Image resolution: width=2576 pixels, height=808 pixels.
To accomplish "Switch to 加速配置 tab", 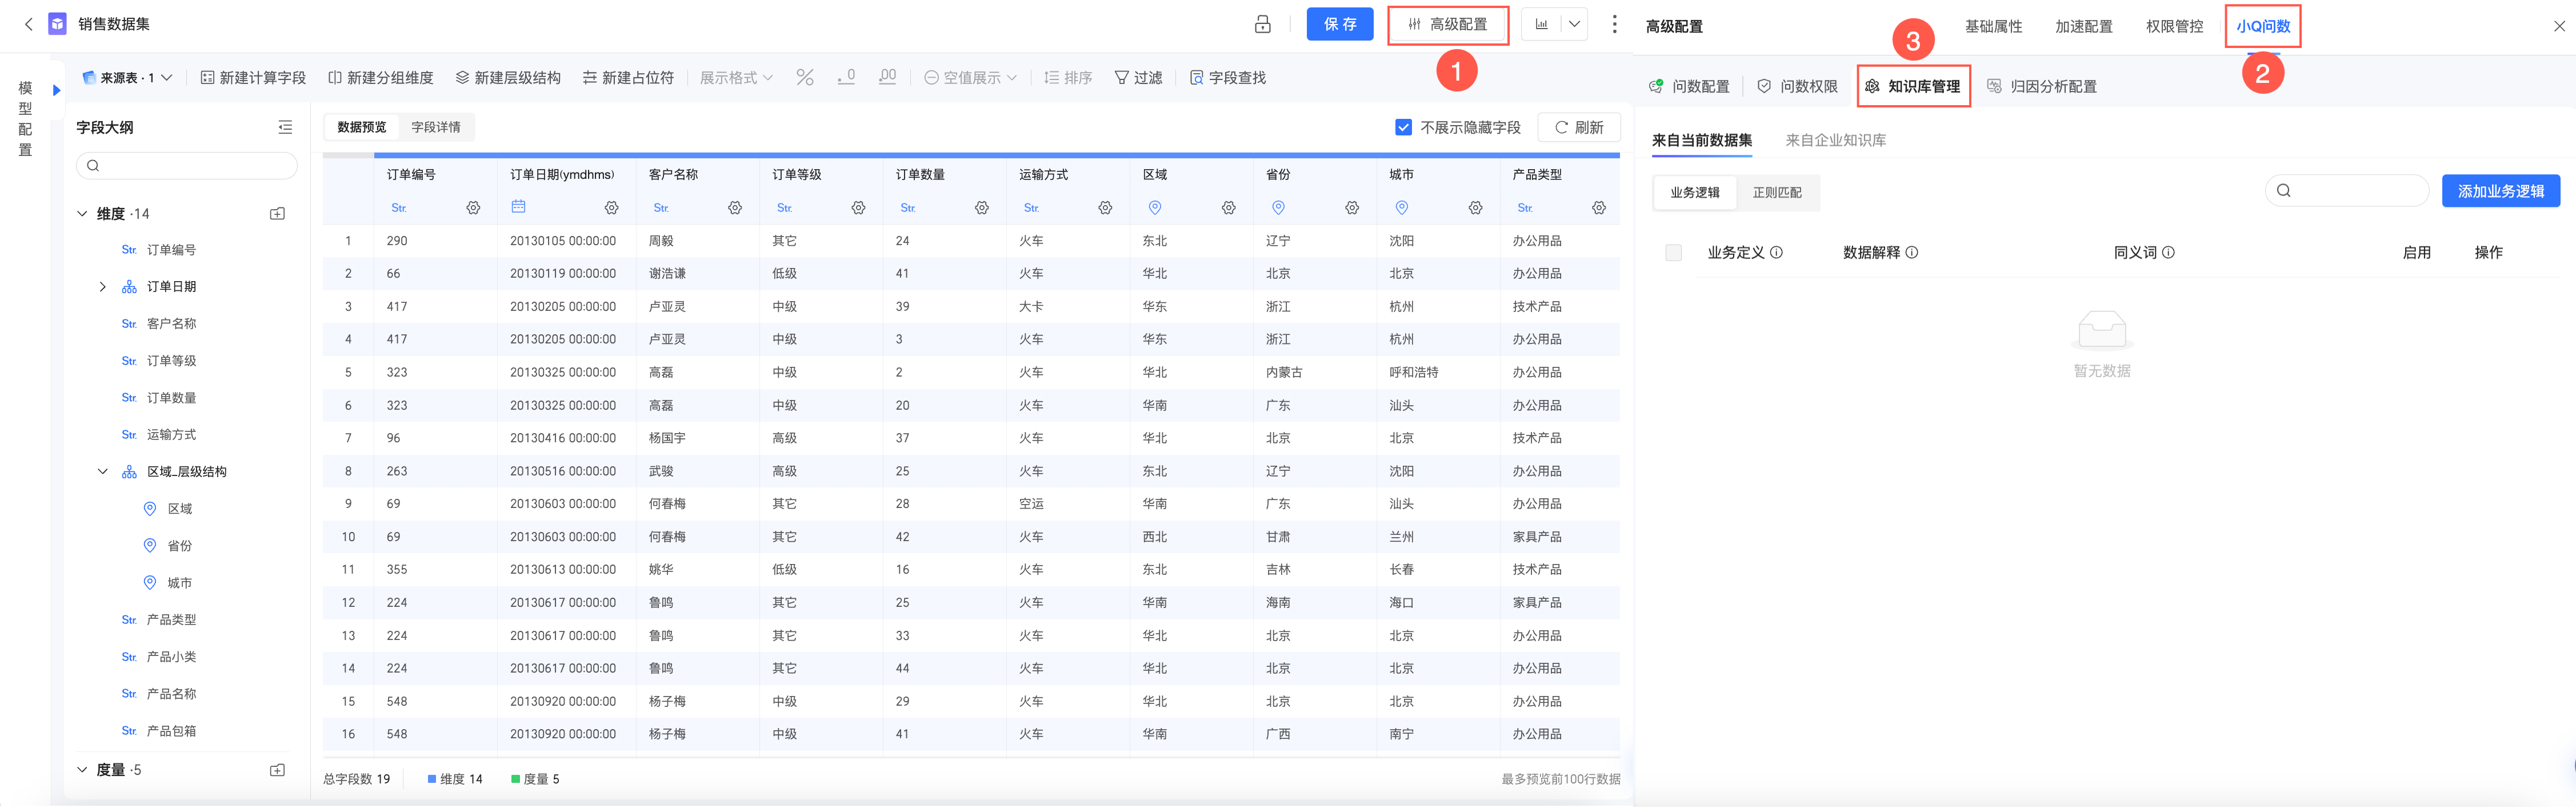I will [2083, 26].
